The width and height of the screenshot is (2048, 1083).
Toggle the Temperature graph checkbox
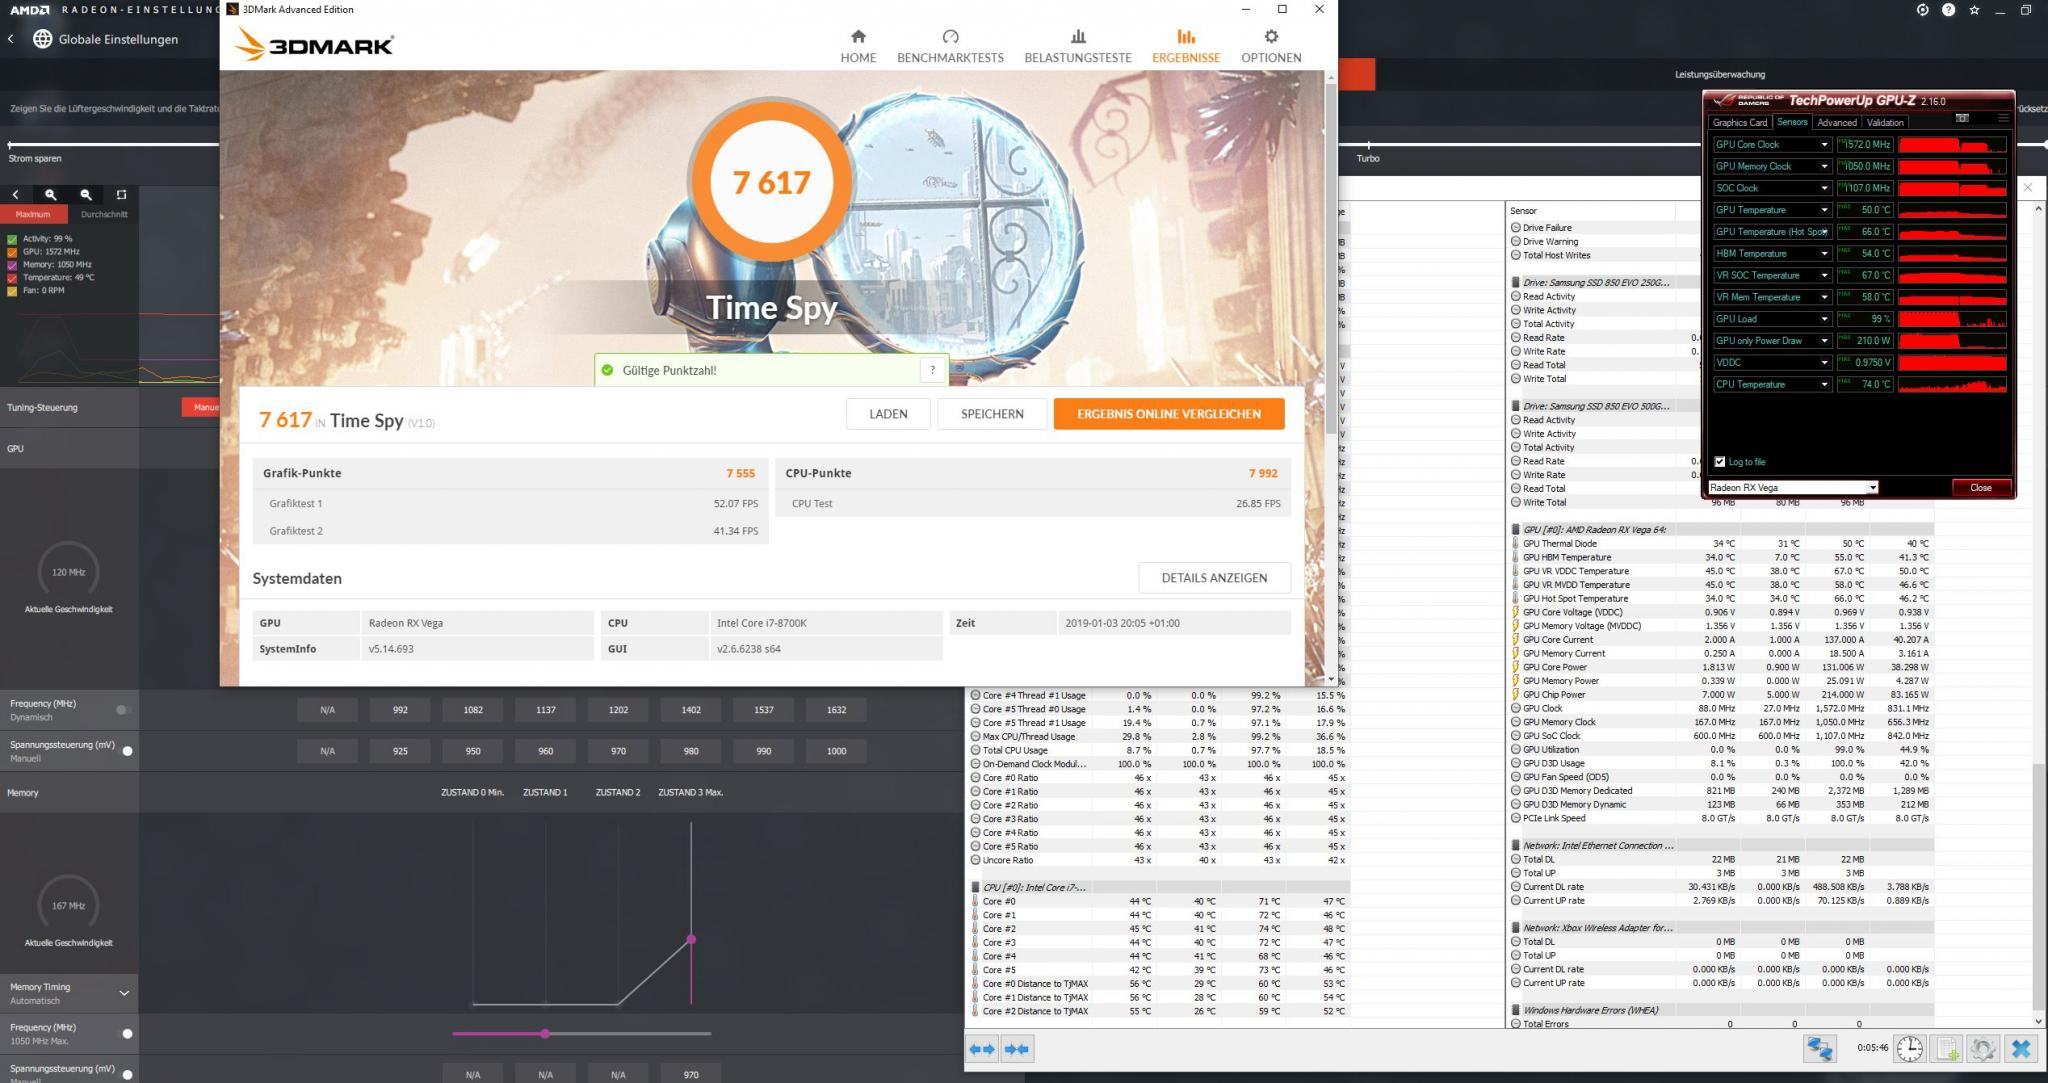click(x=12, y=278)
